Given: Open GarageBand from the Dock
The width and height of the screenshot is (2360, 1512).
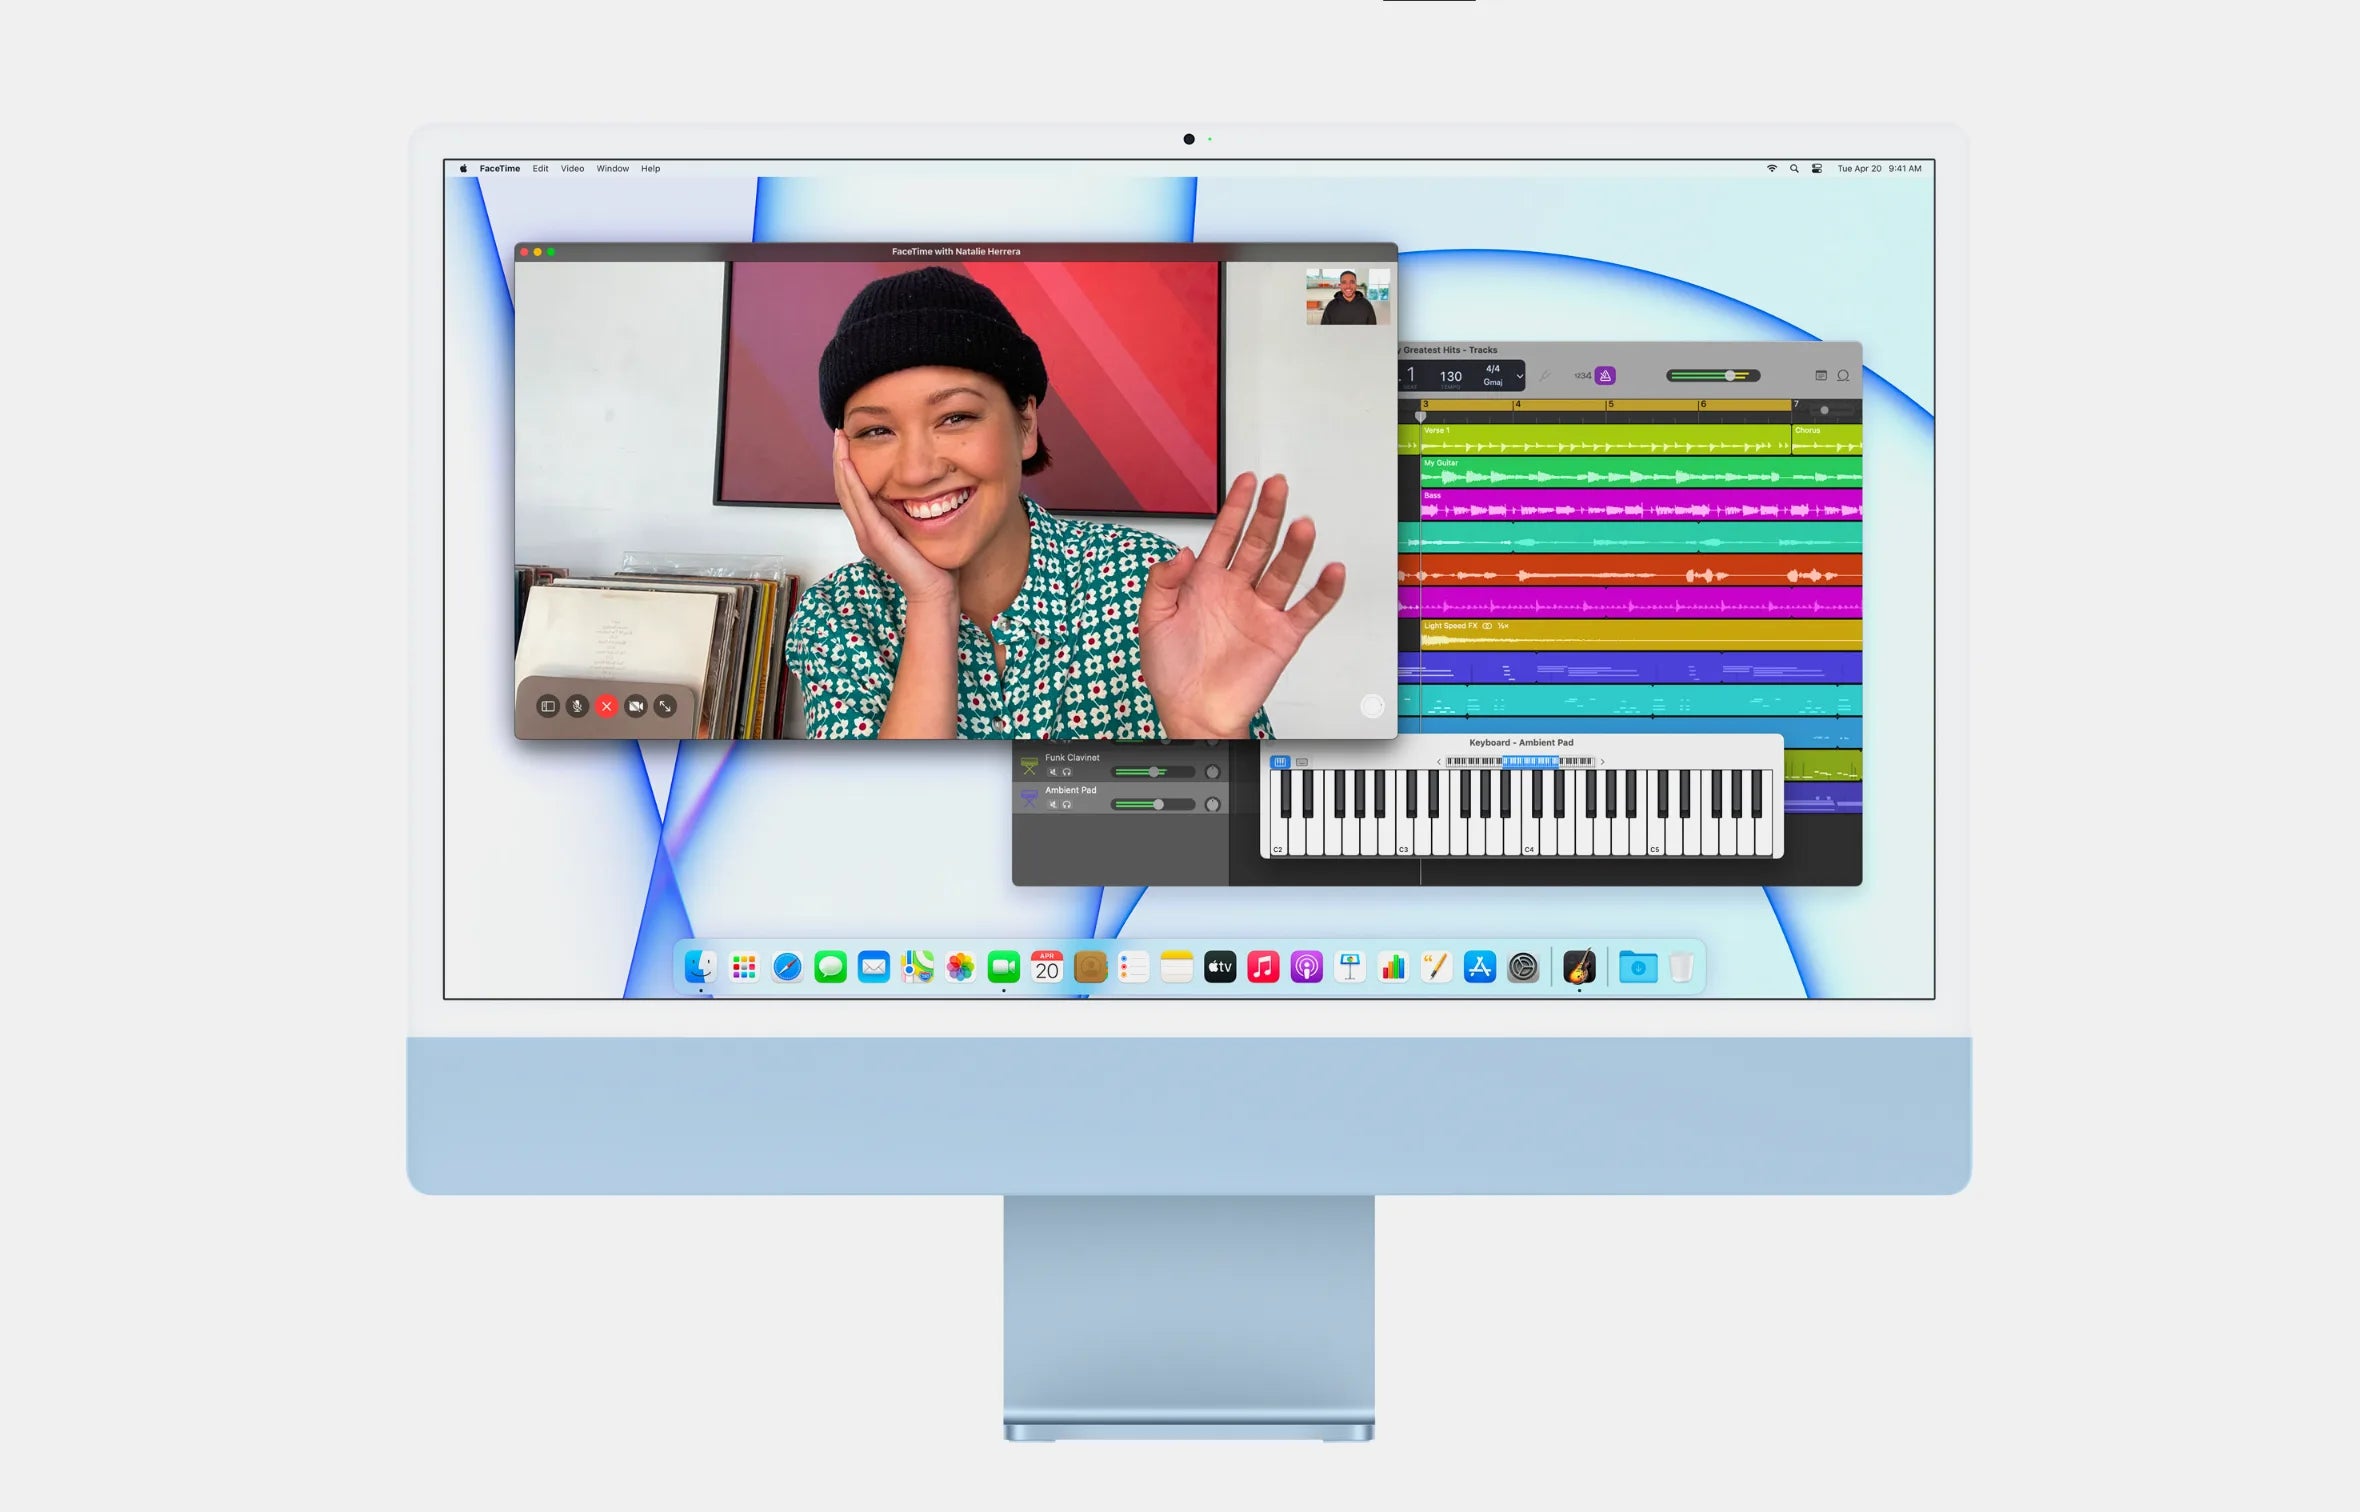Looking at the screenshot, I should [x=1579, y=967].
